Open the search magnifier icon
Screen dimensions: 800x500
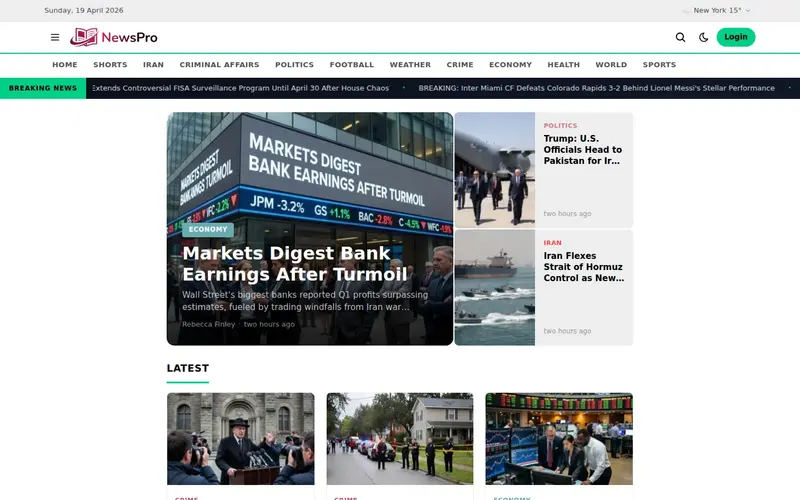pos(680,37)
